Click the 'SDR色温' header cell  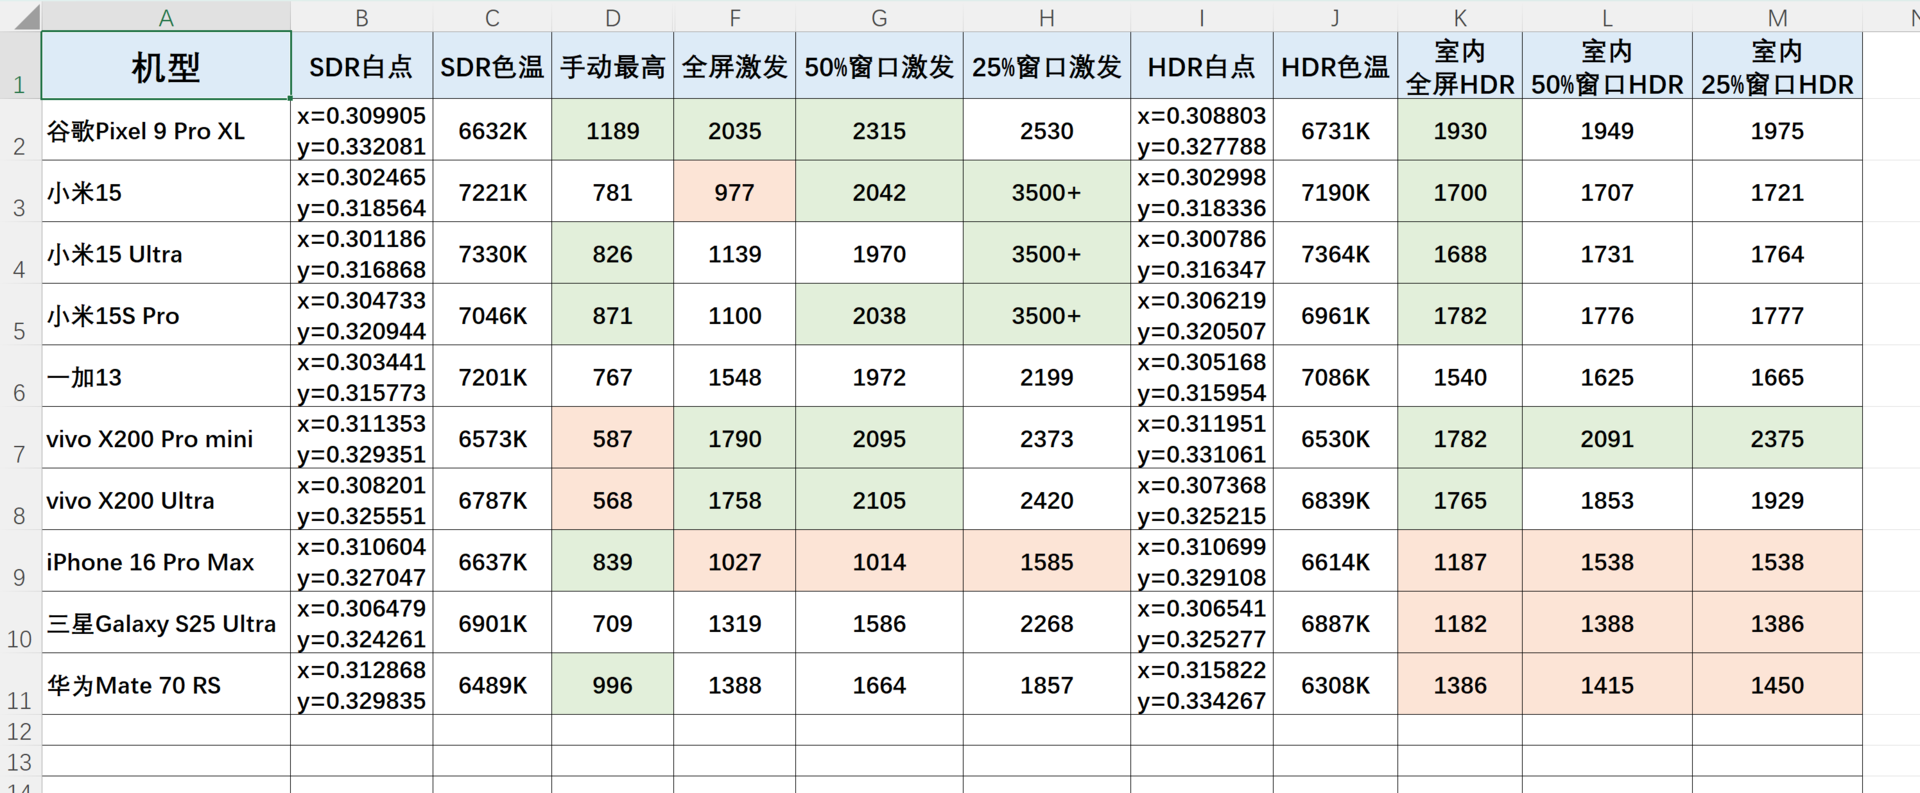pos(492,66)
